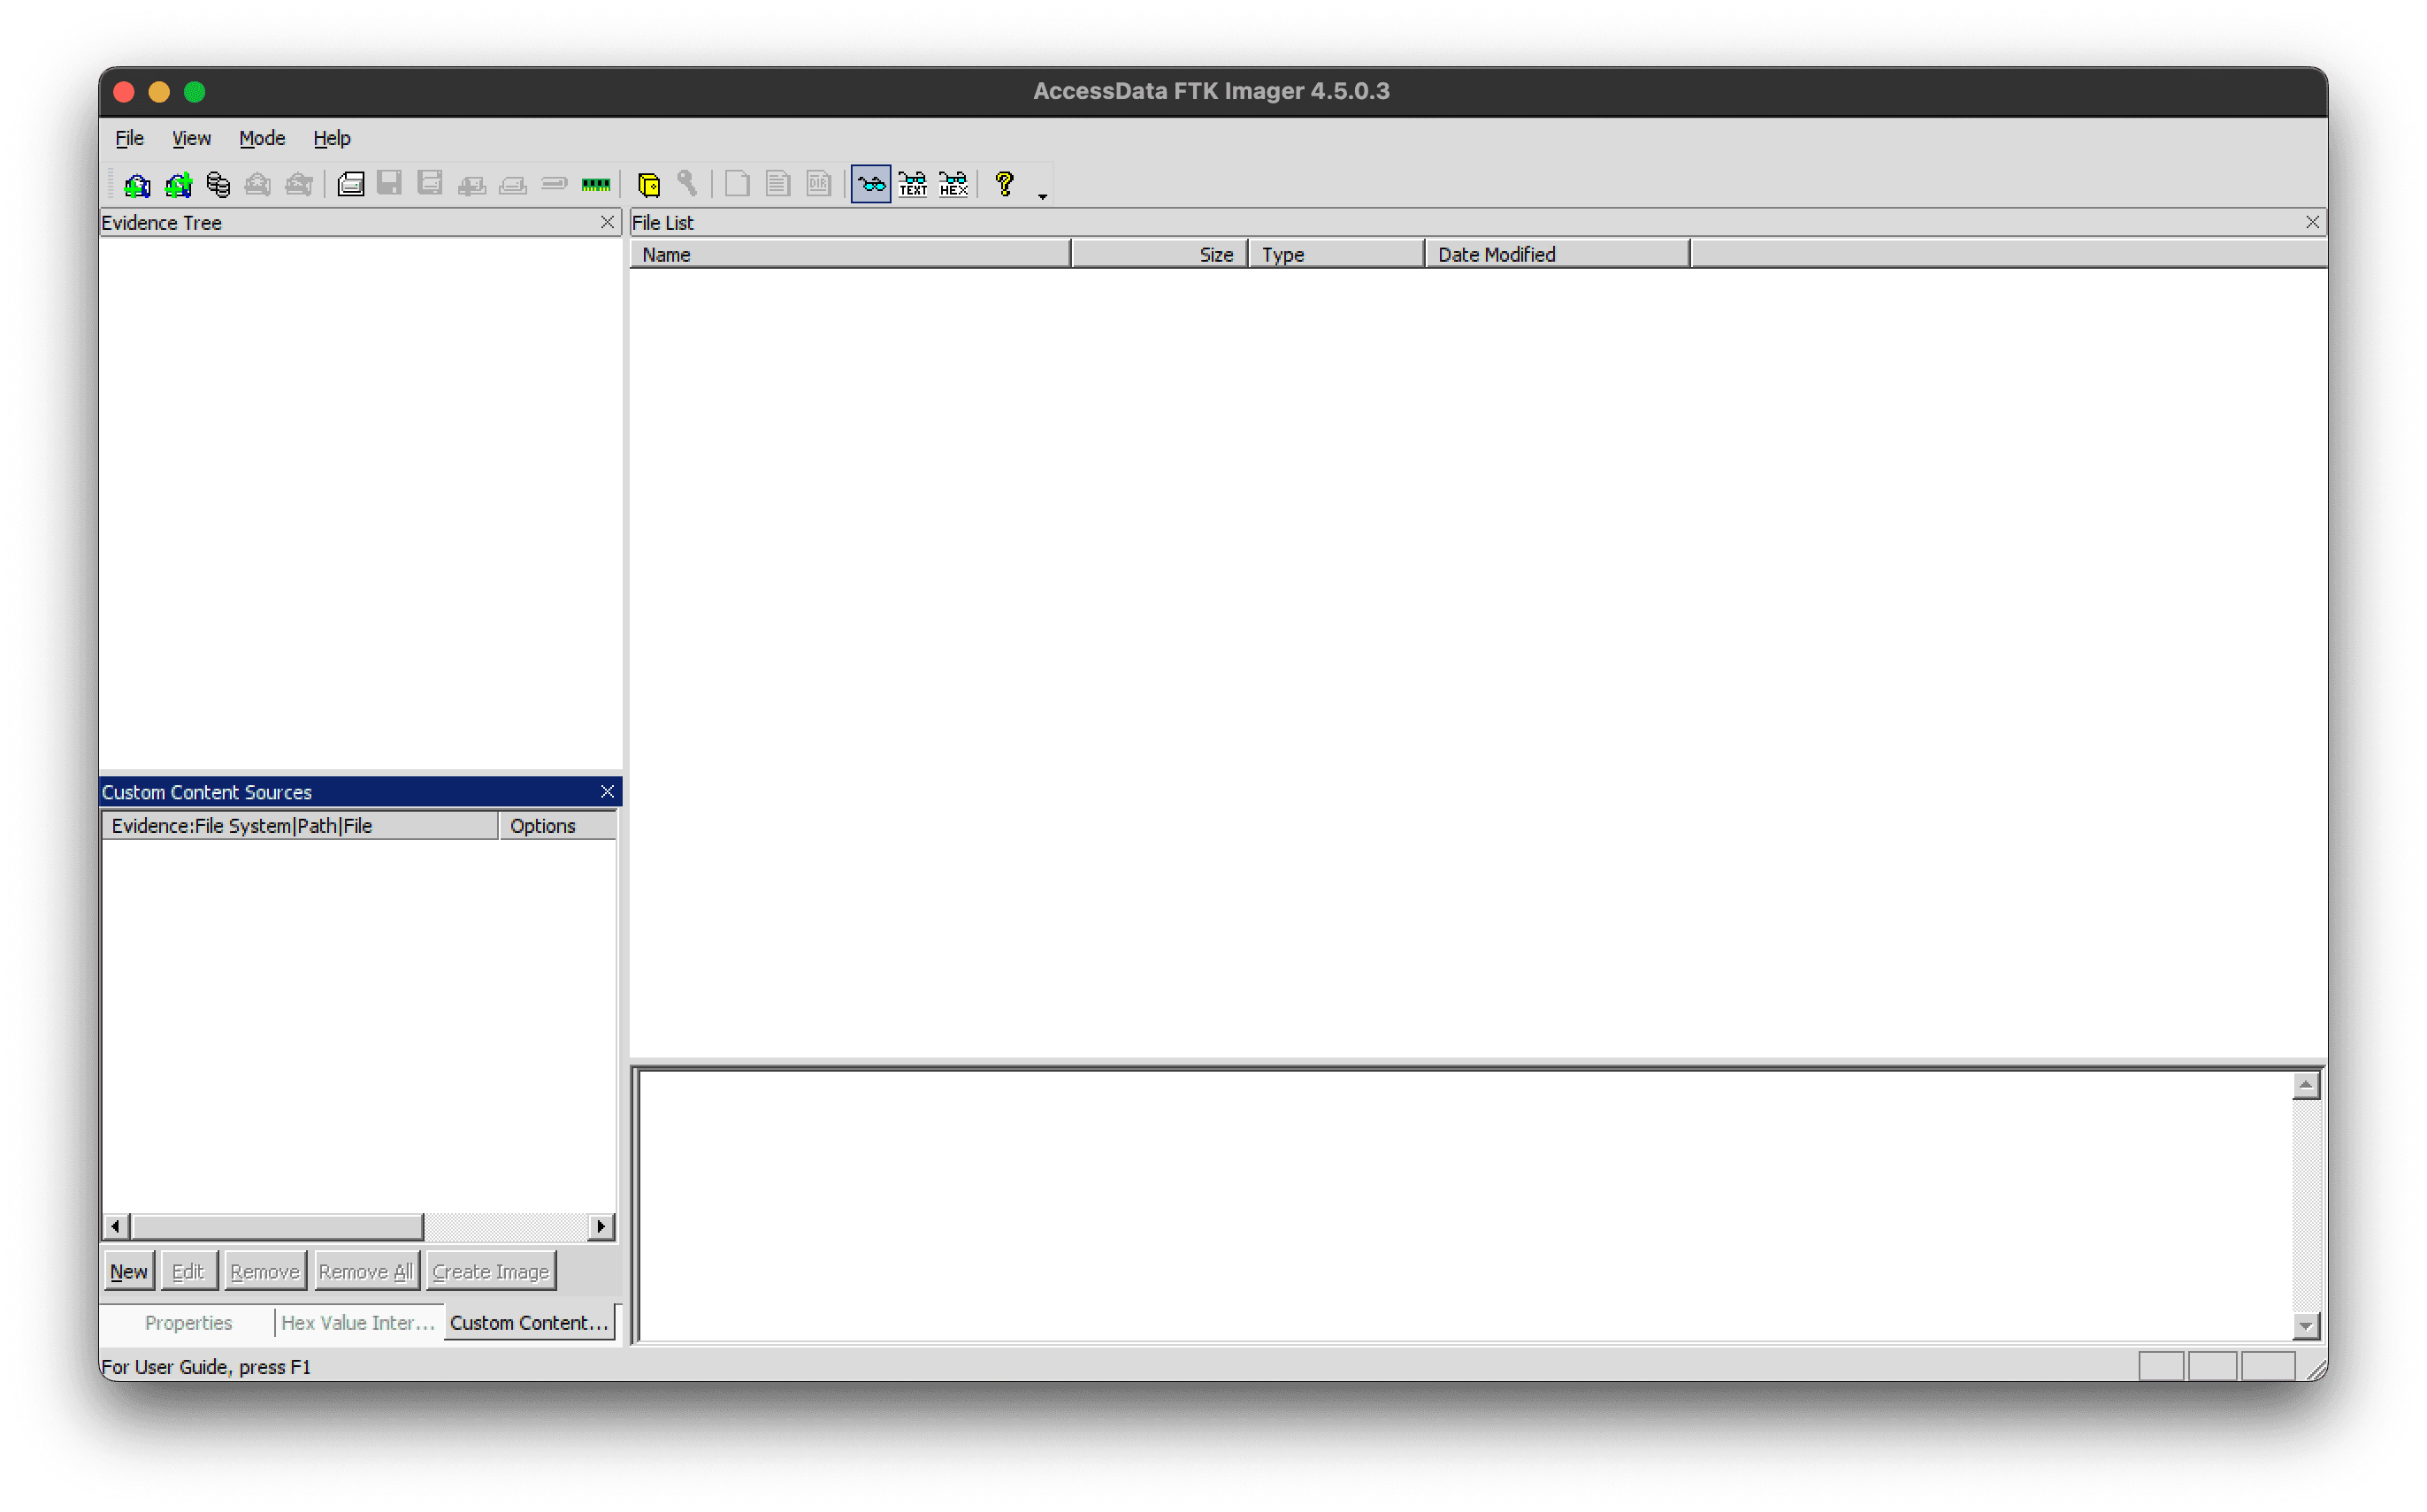Click the Edit button

click(188, 1272)
